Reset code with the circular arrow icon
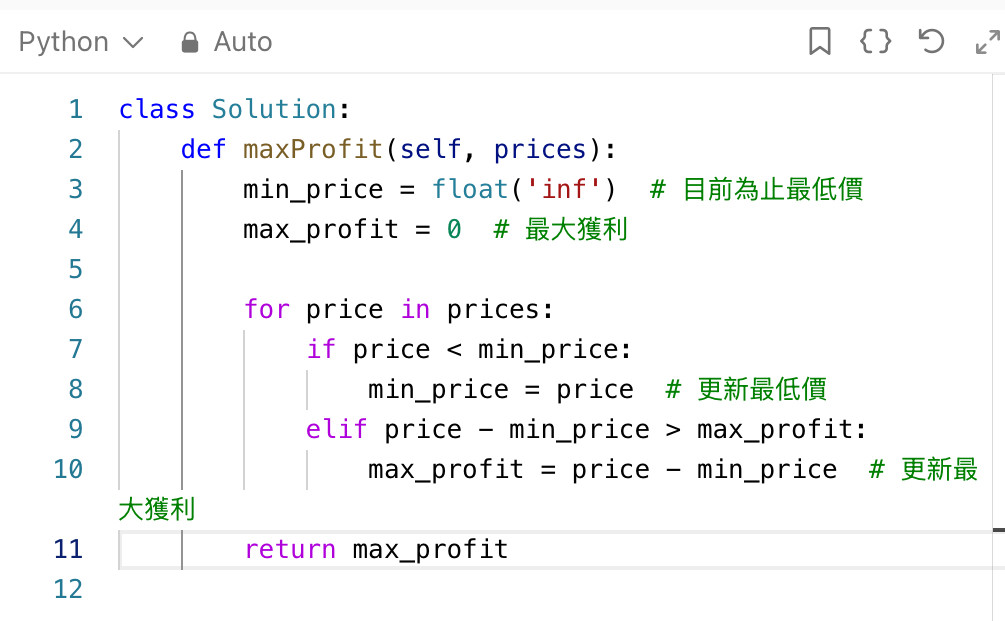This screenshot has height=621, width=1005. 932,42
